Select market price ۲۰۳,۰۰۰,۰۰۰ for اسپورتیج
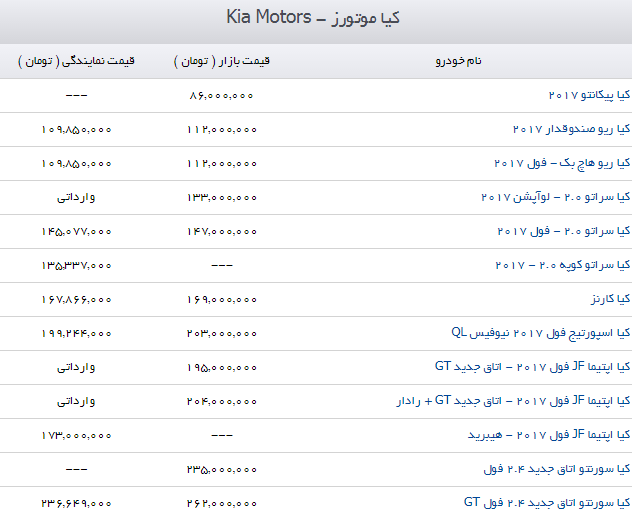Image resolution: width=632 pixels, height=516 pixels. point(221,333)
